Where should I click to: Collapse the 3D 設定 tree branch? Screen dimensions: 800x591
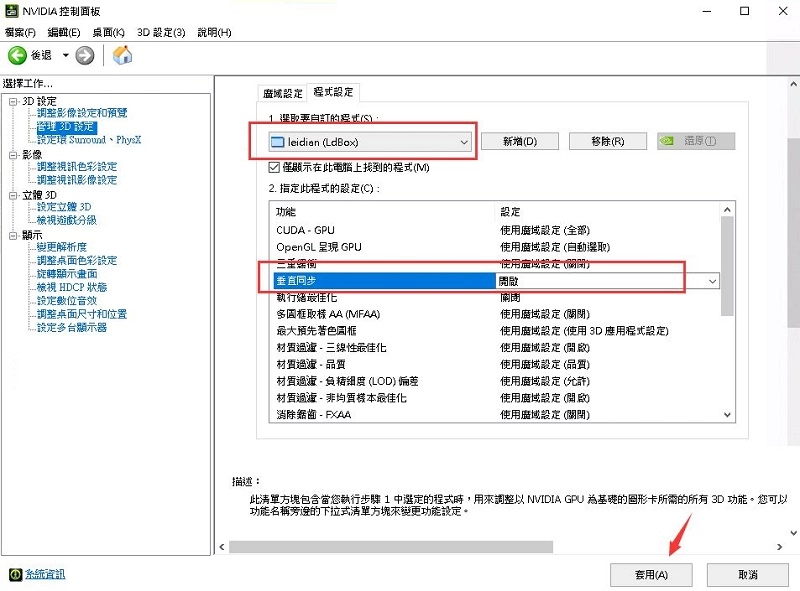tap(13, 100)
